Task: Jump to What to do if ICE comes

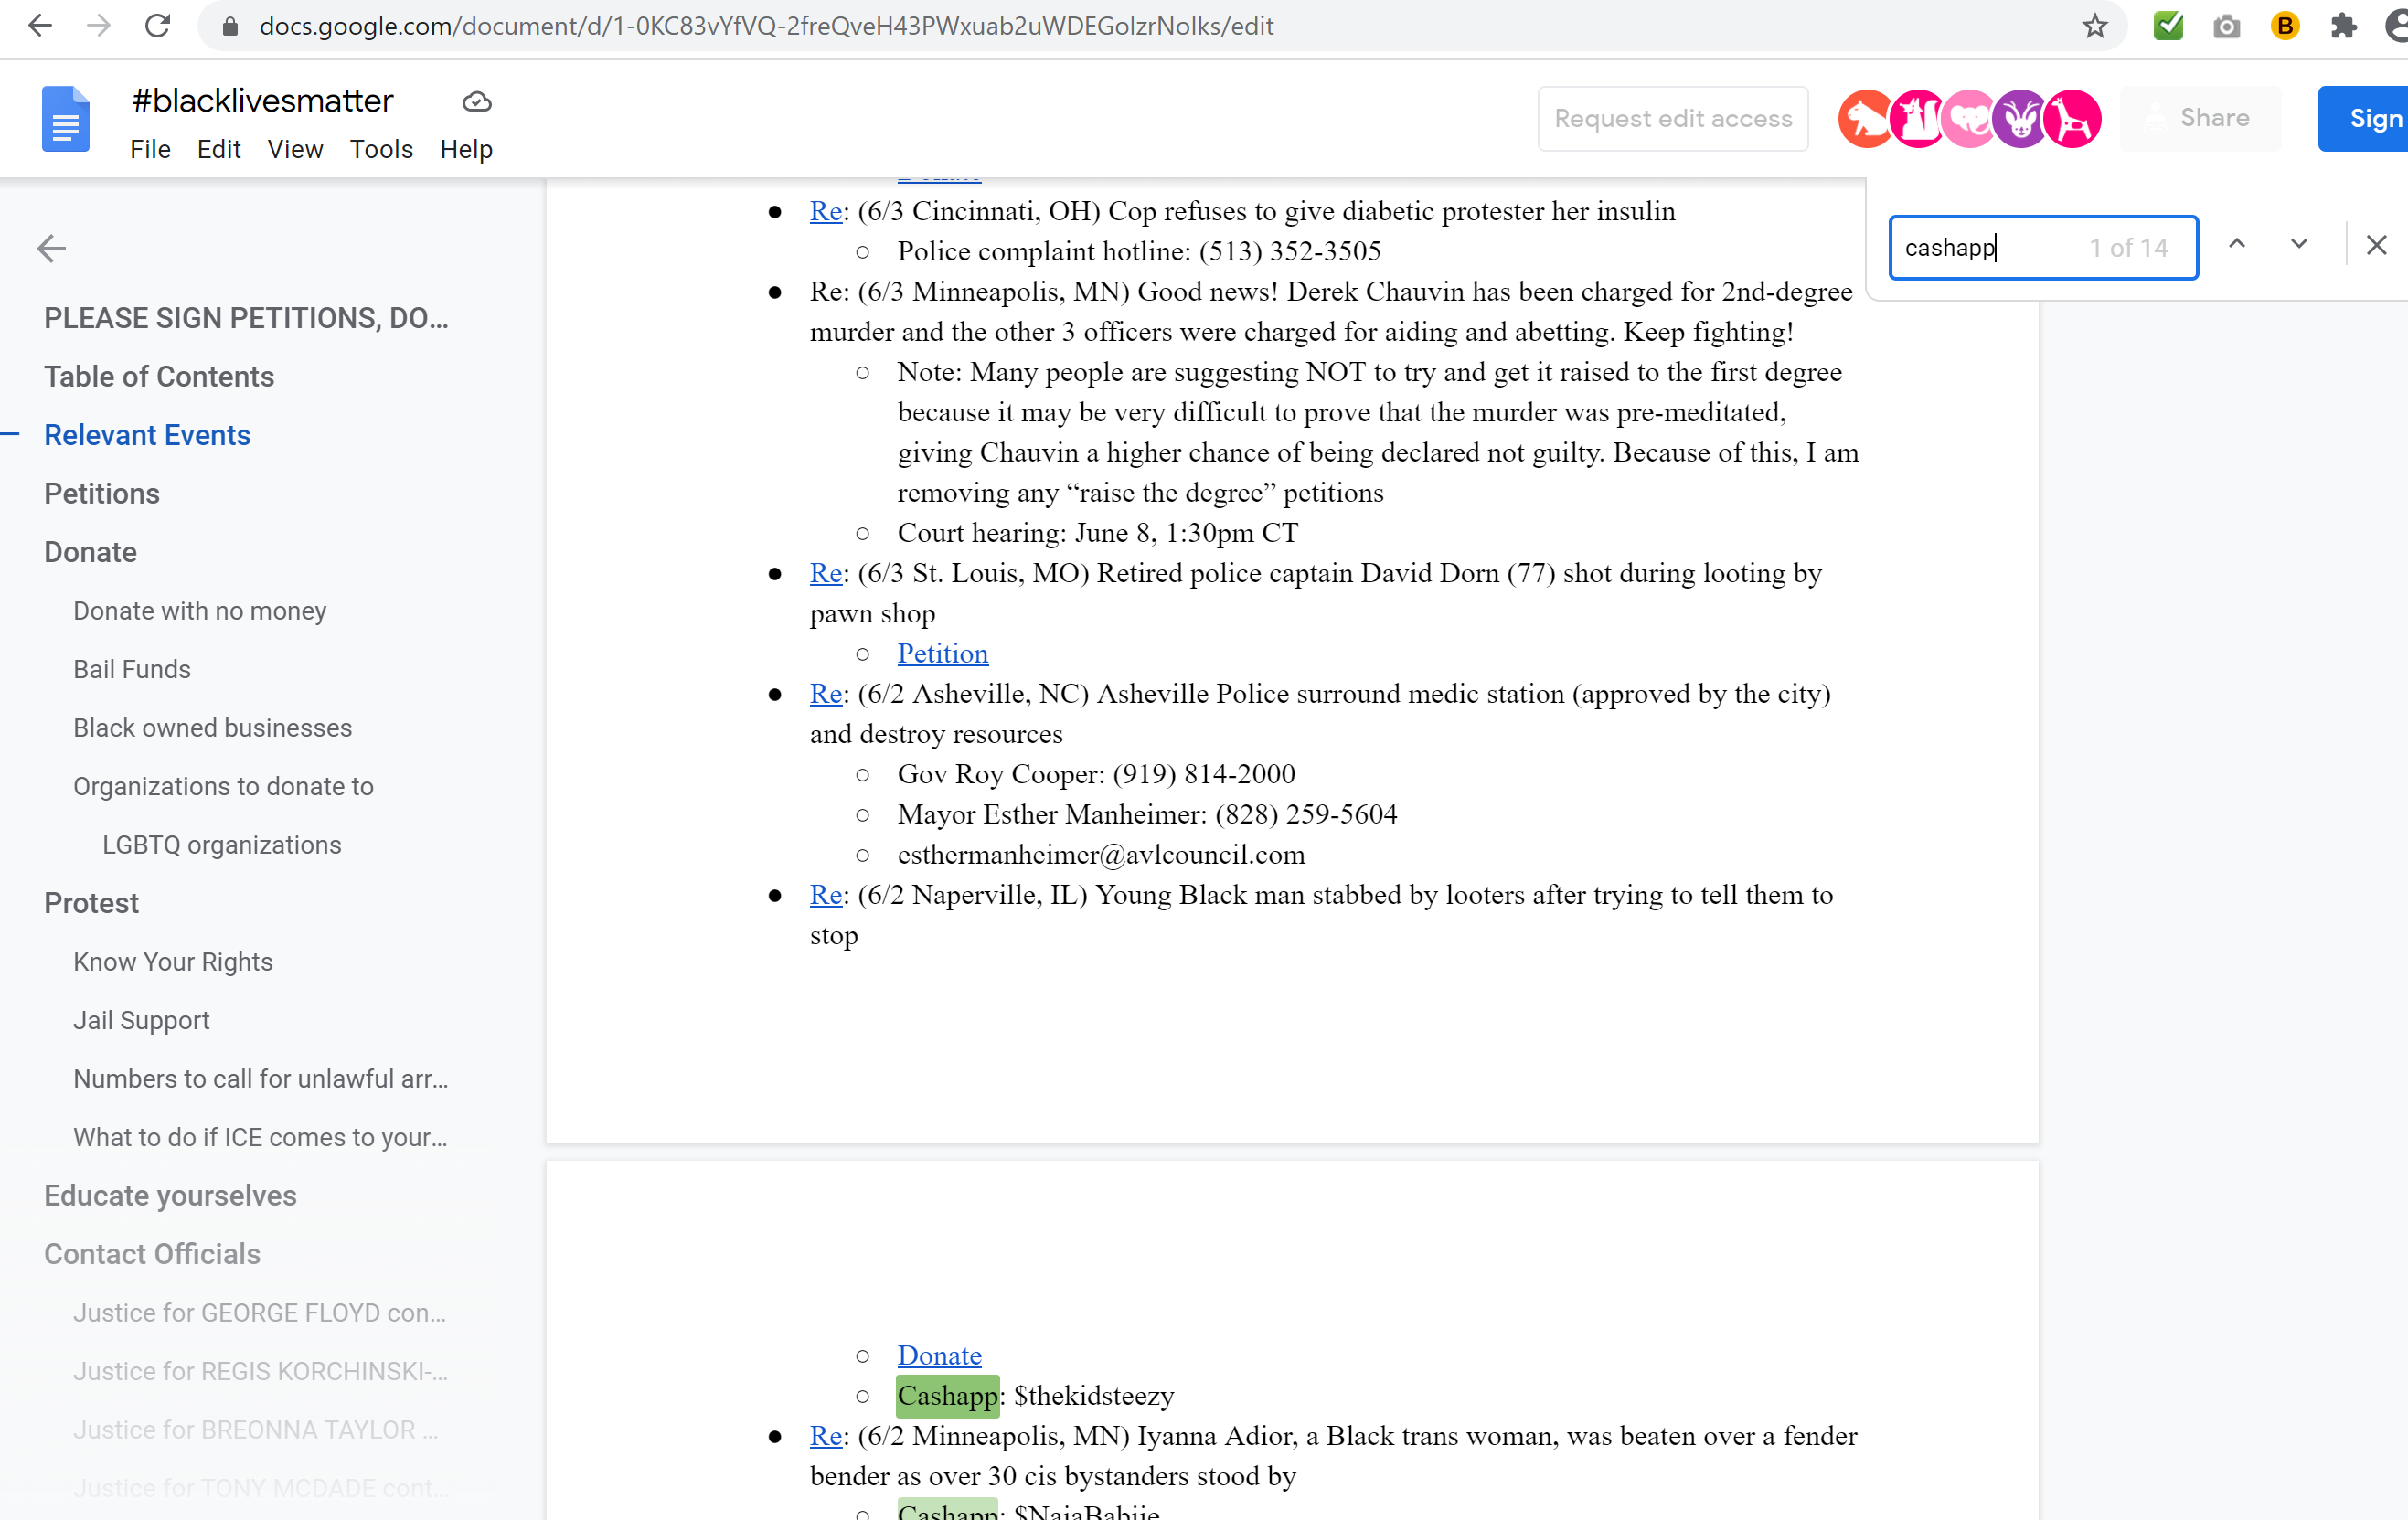Action: pos(260,1137)
